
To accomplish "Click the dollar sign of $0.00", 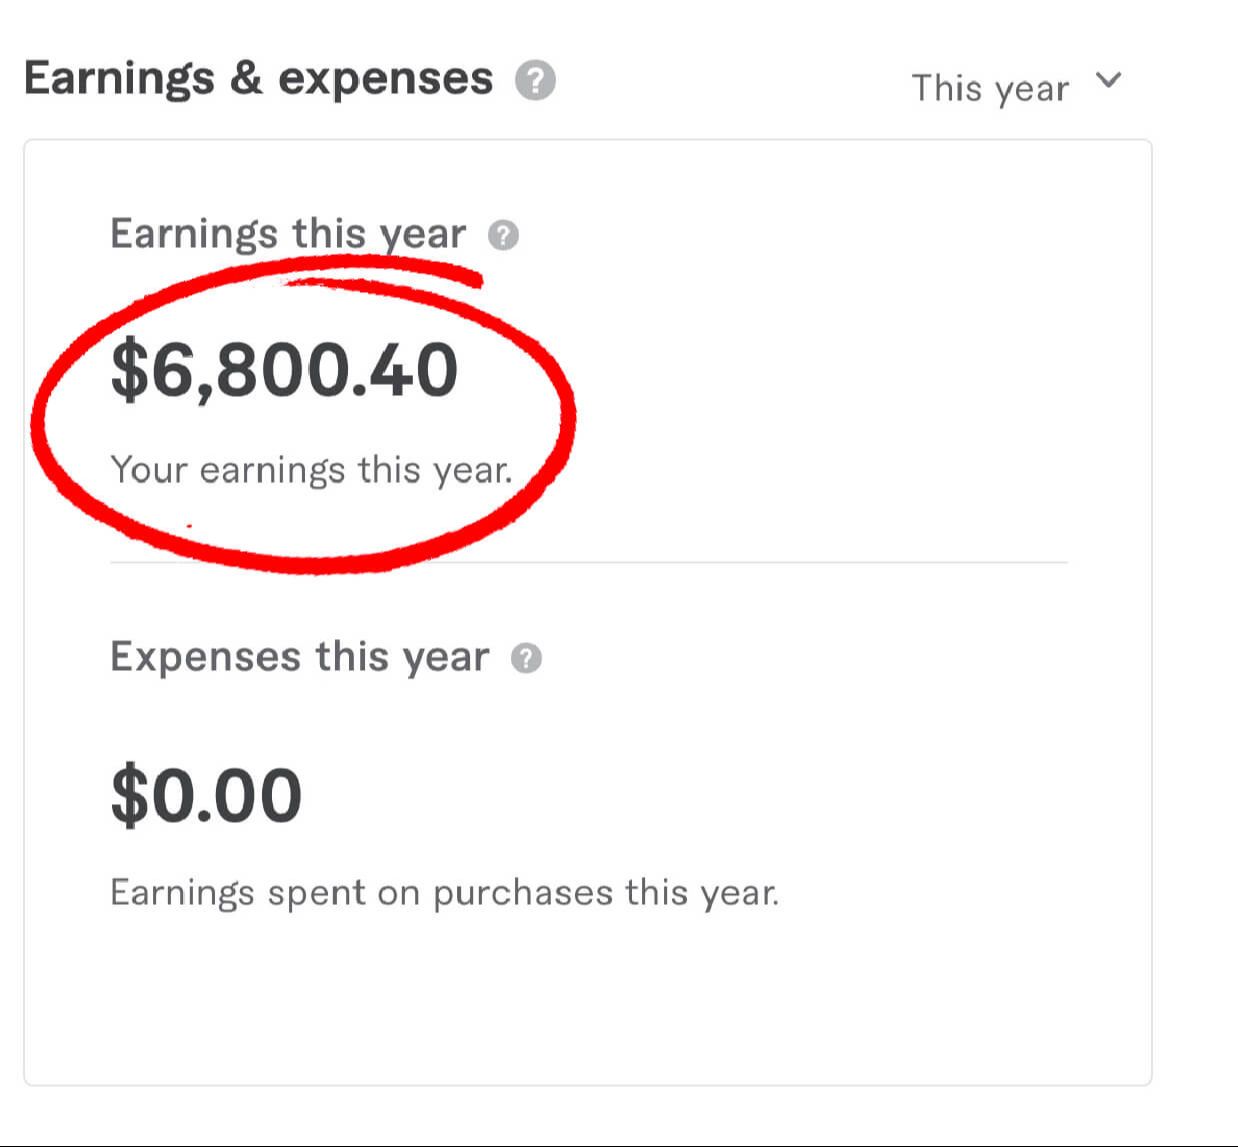I will click(x=128, y=796).
